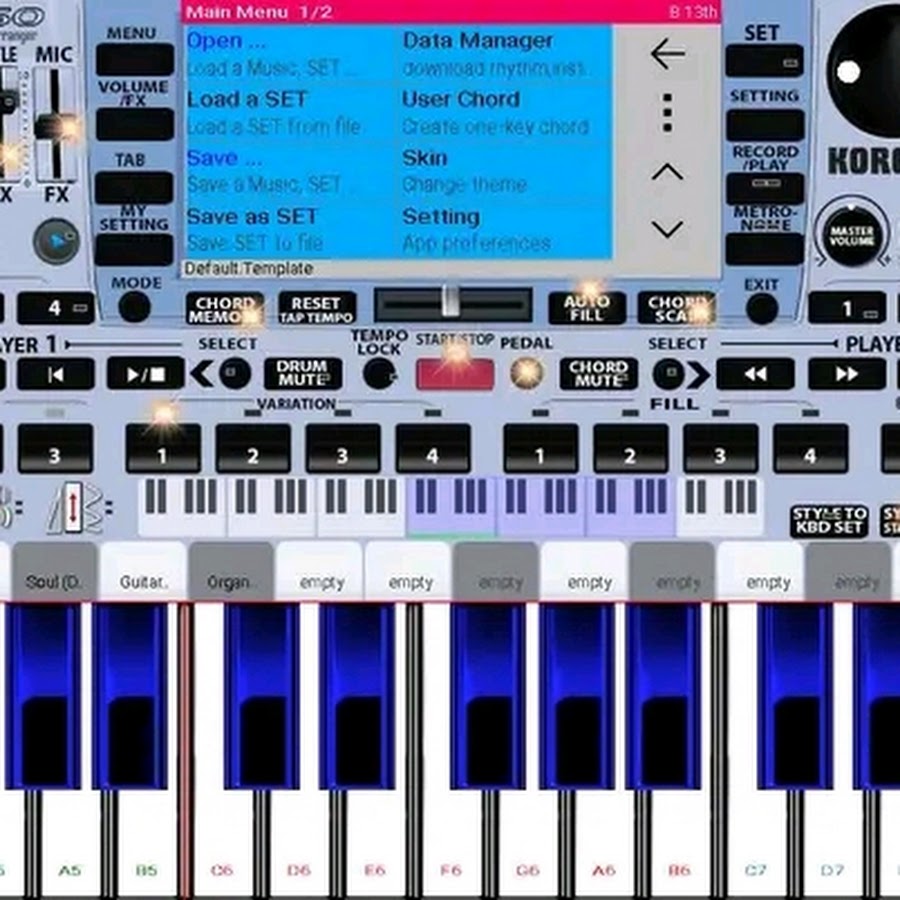Open the VOLUME/FX panel button
The image size is (900, 900).
[135, 124]
